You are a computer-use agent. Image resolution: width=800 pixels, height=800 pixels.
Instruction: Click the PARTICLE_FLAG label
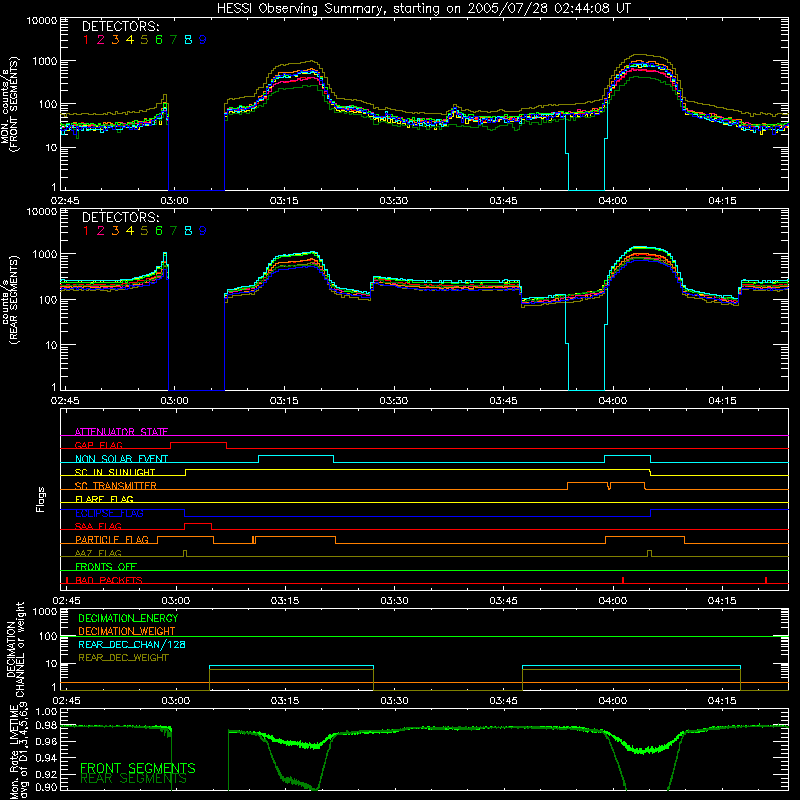click(x=112, y=540)
